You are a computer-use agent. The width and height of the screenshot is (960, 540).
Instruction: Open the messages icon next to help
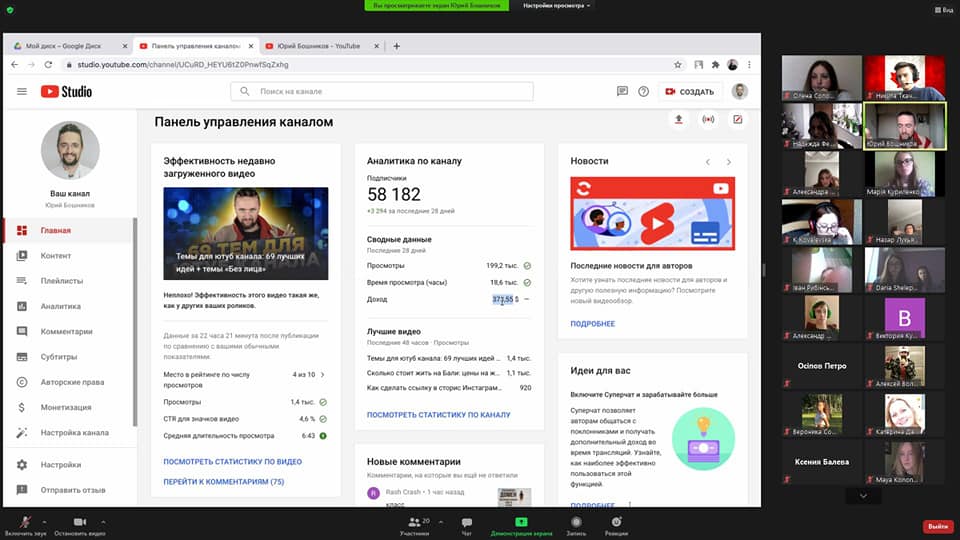click(622, 91)
